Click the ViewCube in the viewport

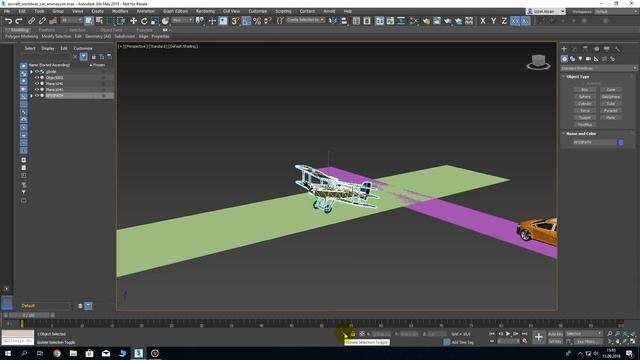(x=538, y=62)
